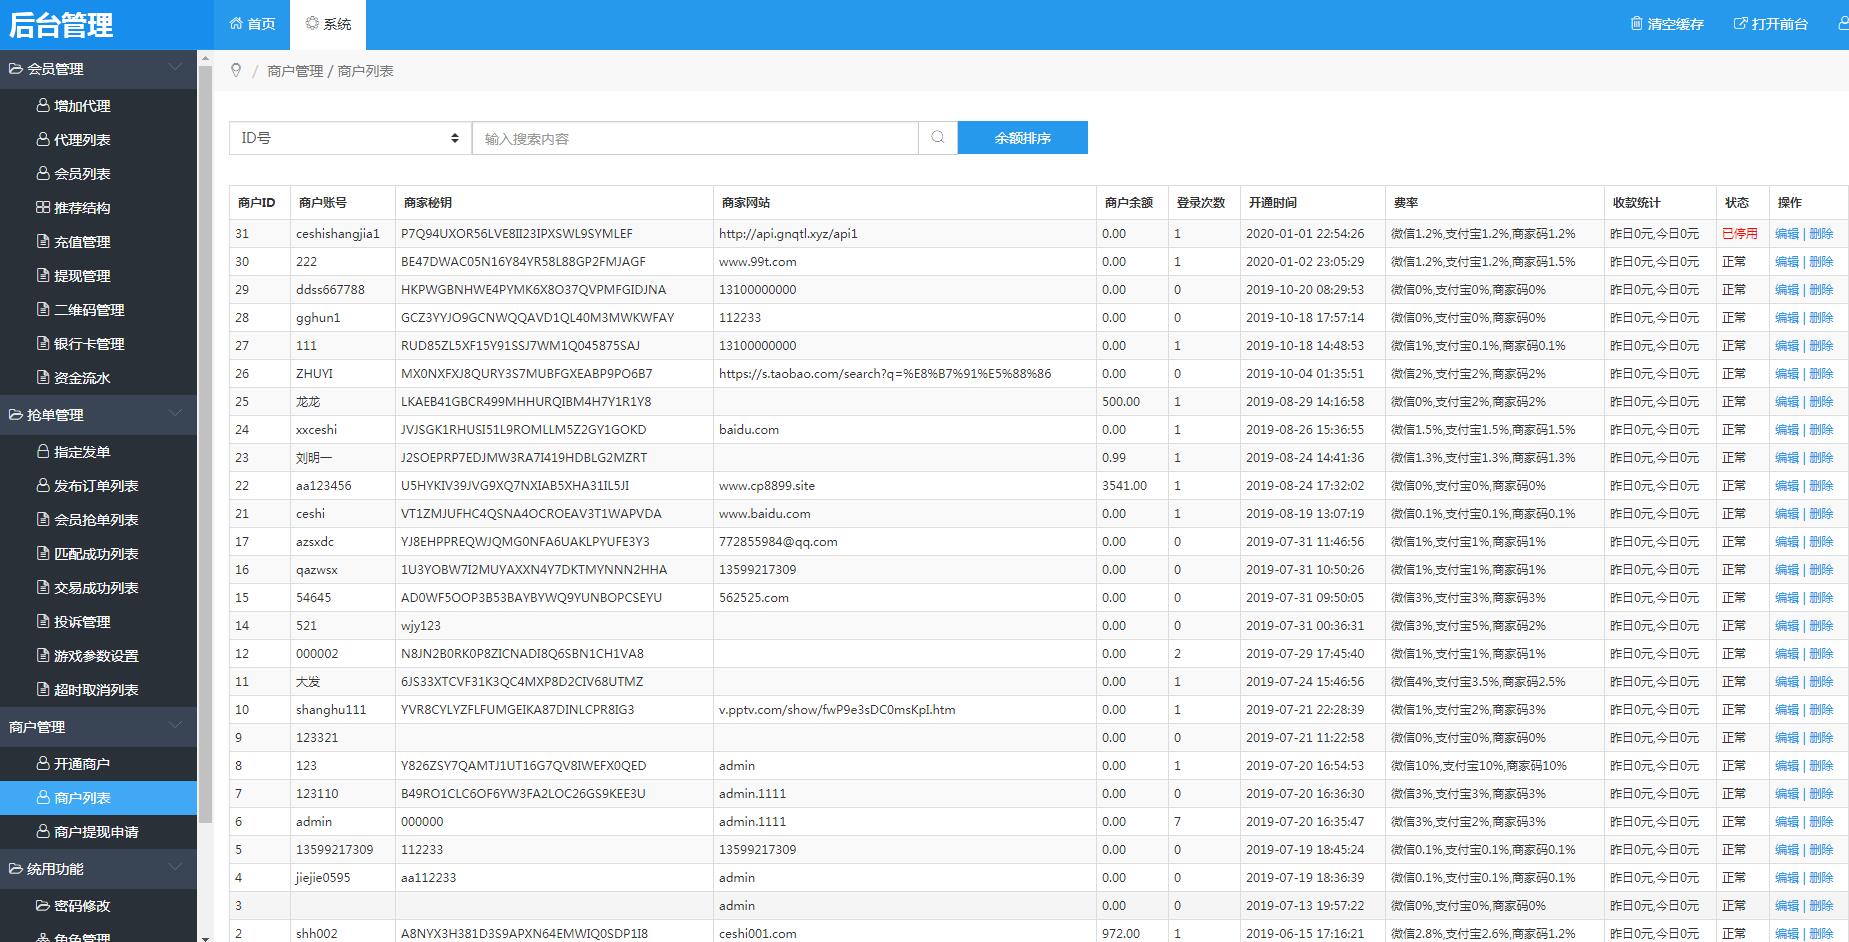
Task: Click 删除 for merchant ceshishangjia1
Action: [1821, 233]
